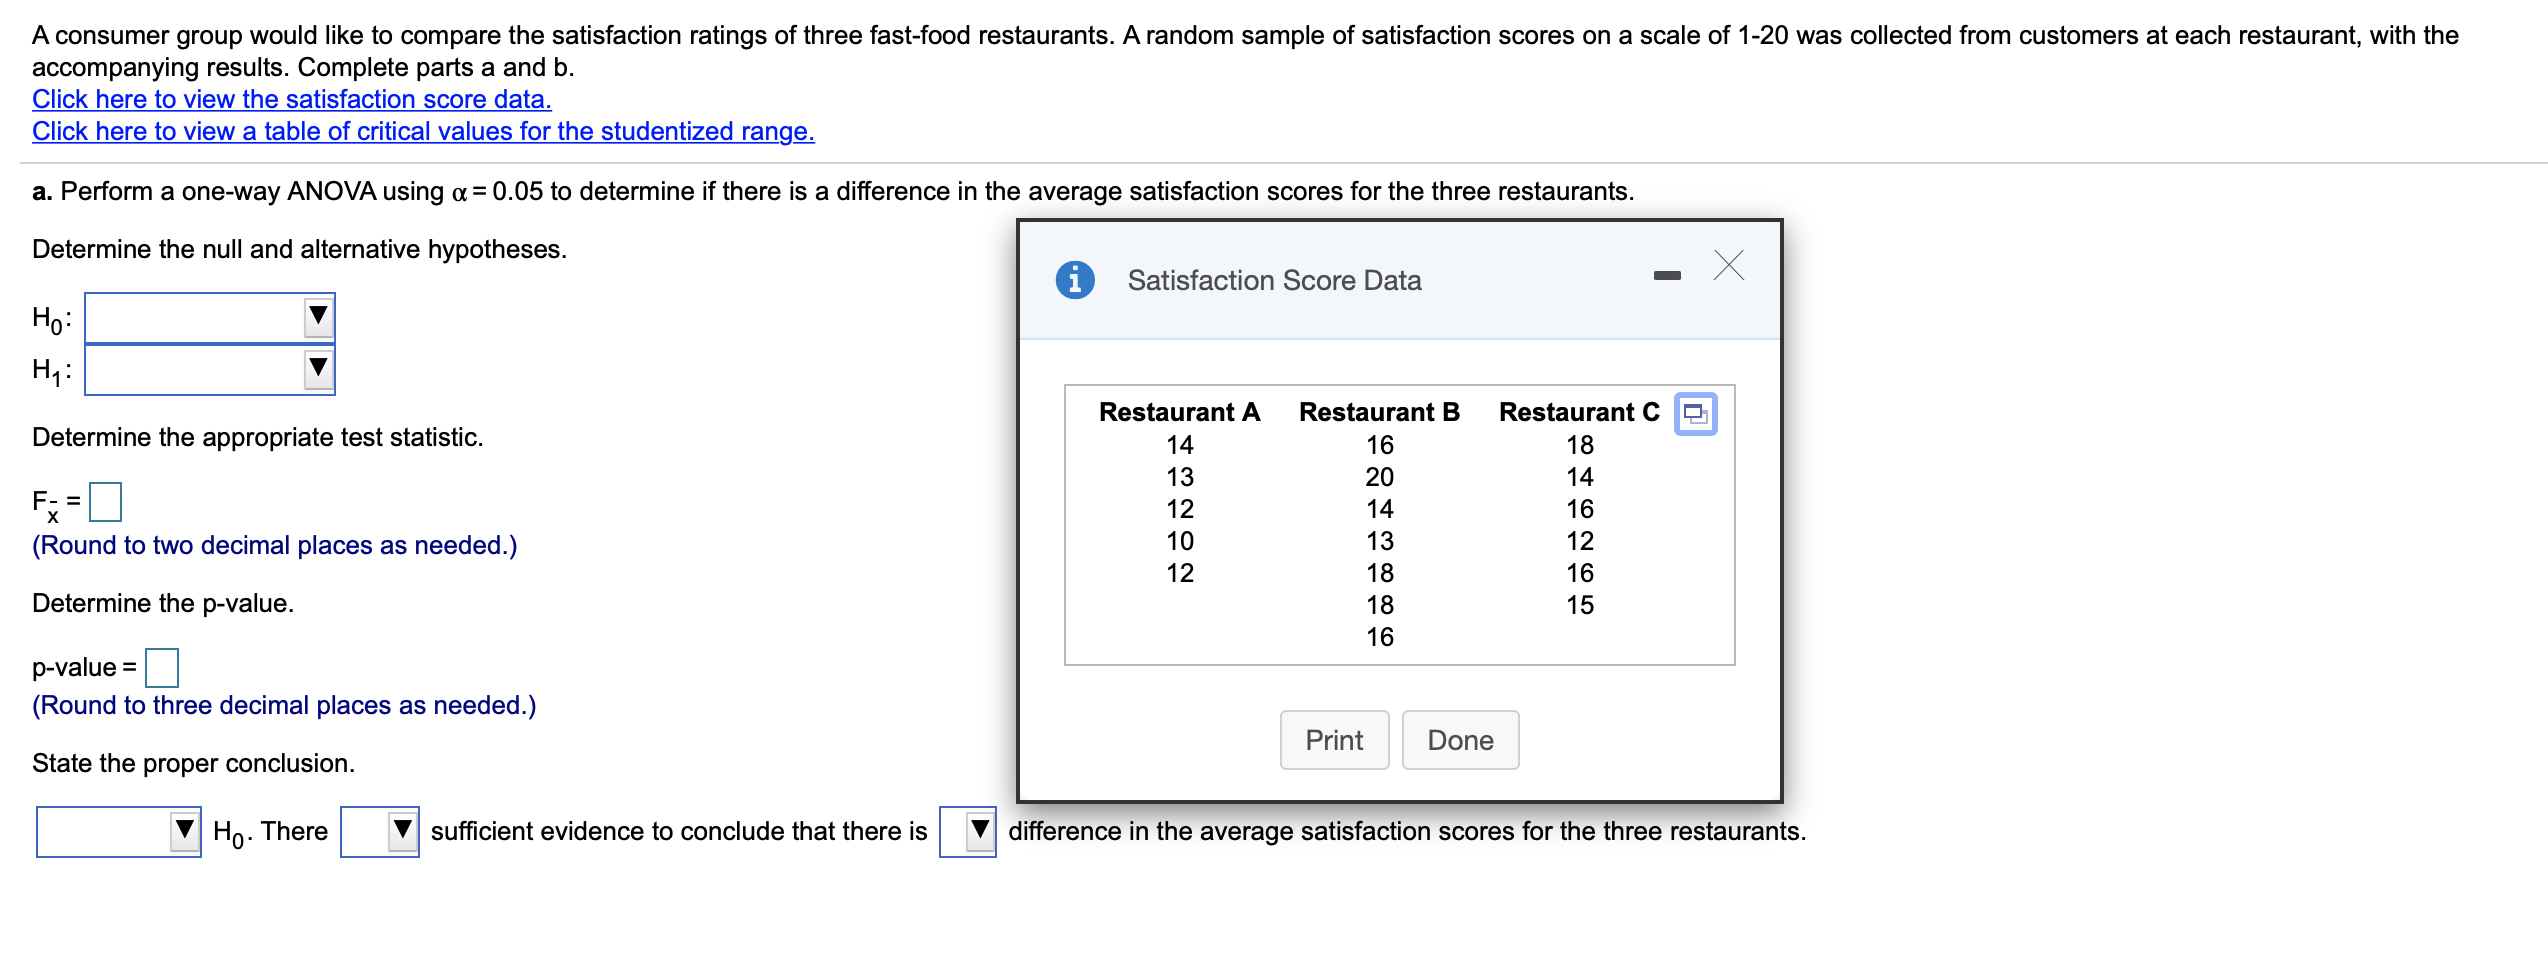Select the Restaurant B column header

(1379, 411)
